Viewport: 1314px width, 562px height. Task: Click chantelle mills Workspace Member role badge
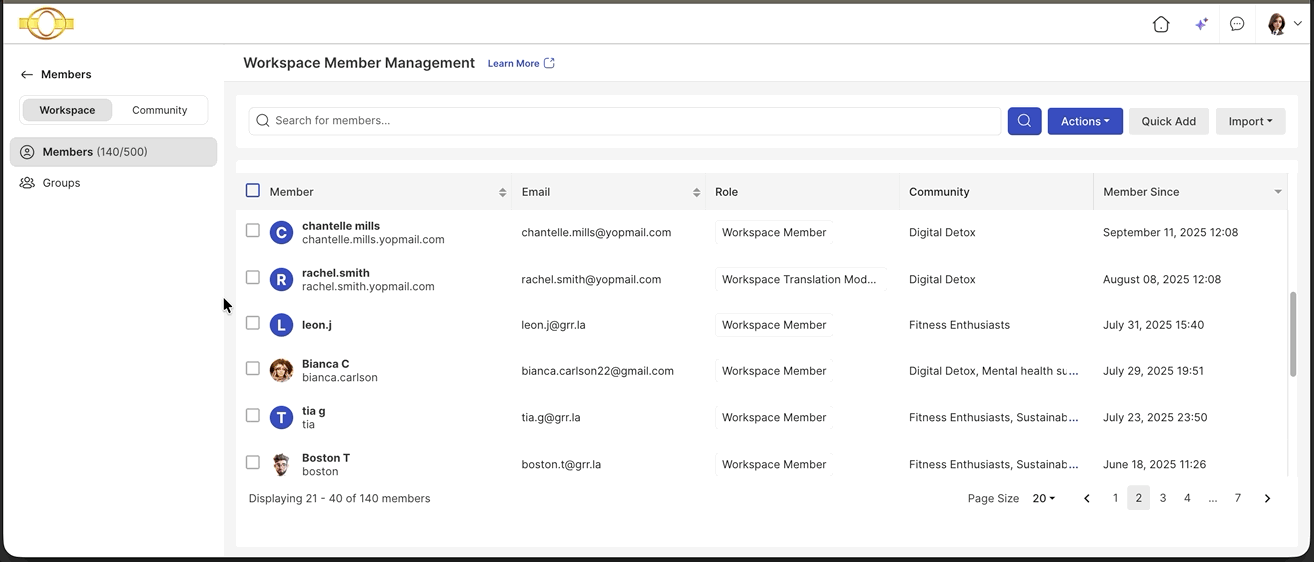coord(774,233)
